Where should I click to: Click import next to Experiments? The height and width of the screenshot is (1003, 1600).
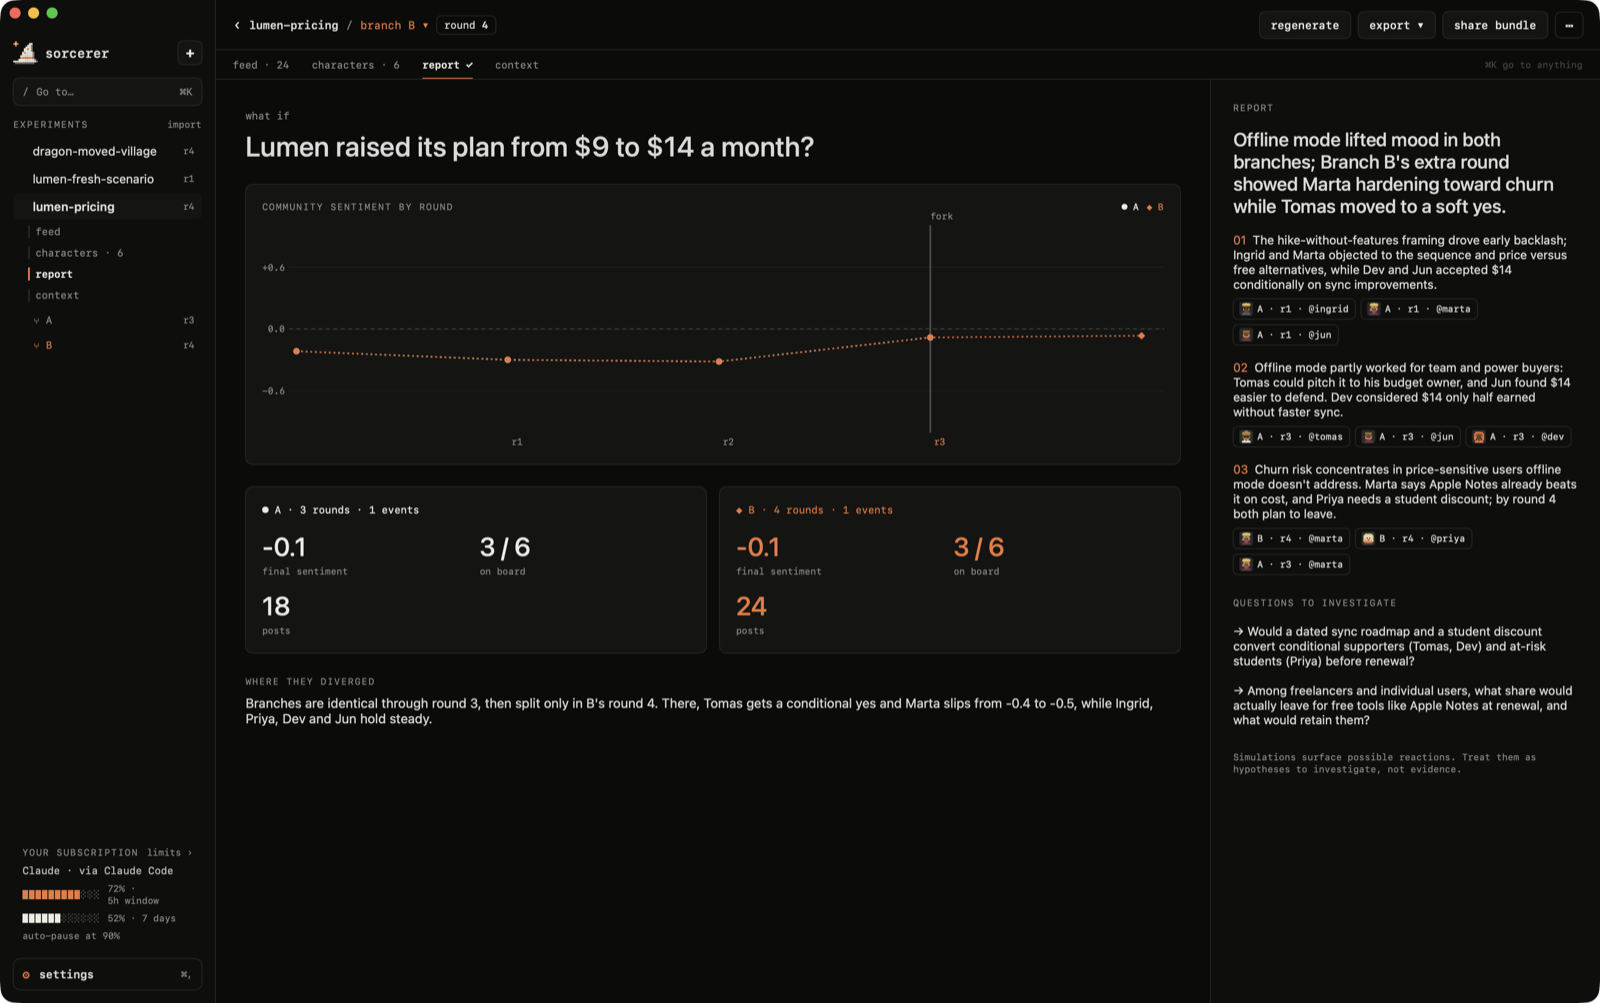pyautogui.click(x=184, y=125)
